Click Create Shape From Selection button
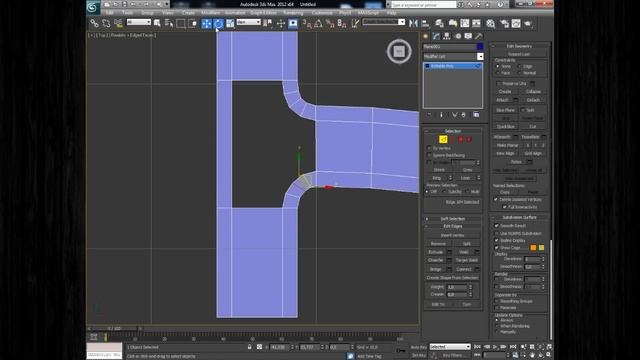This screenshot has width=640, height=360. click(x=452, y=278)
